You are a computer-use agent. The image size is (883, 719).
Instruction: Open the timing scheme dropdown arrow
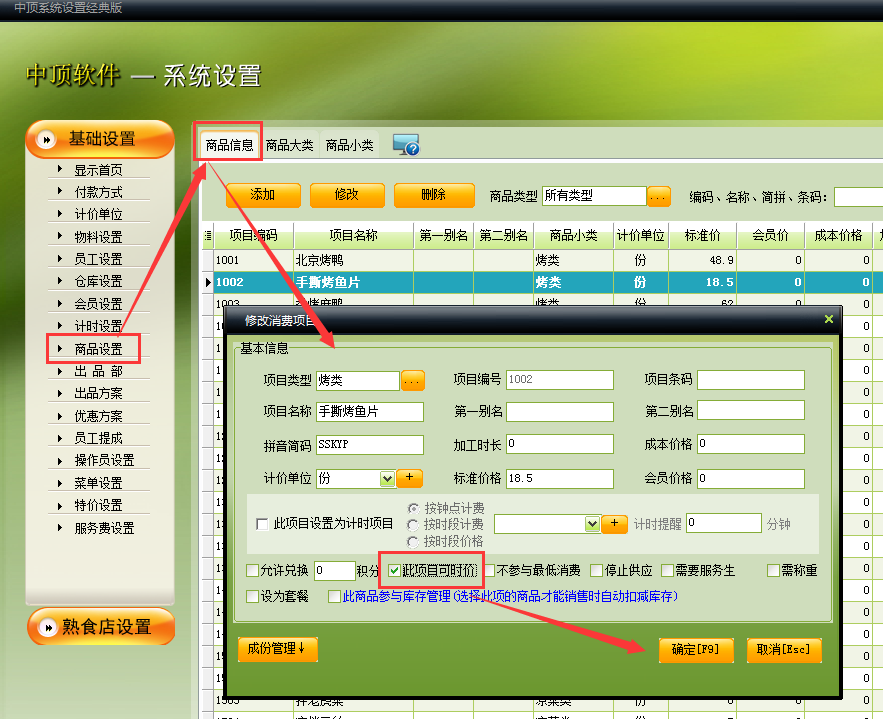[x=592, y=524]
